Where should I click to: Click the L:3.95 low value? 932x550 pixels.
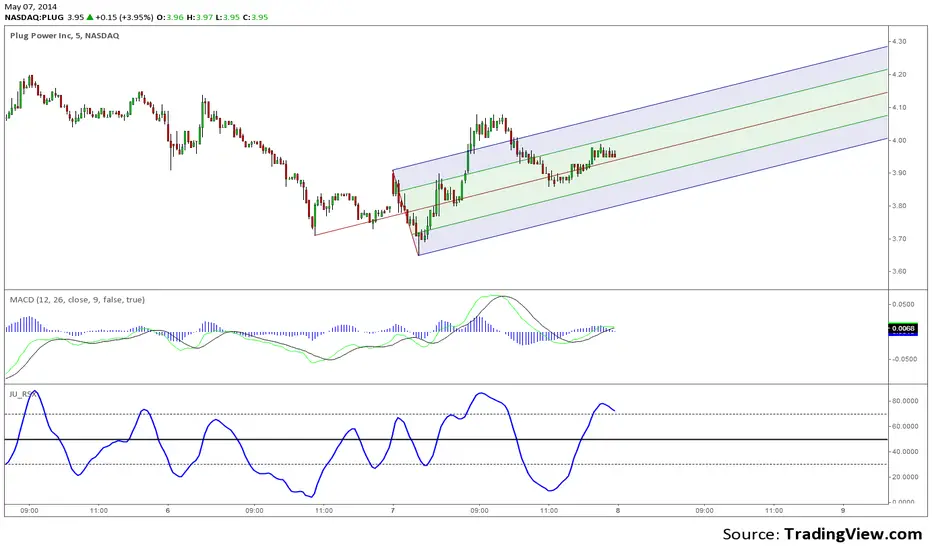click(228, 17)
